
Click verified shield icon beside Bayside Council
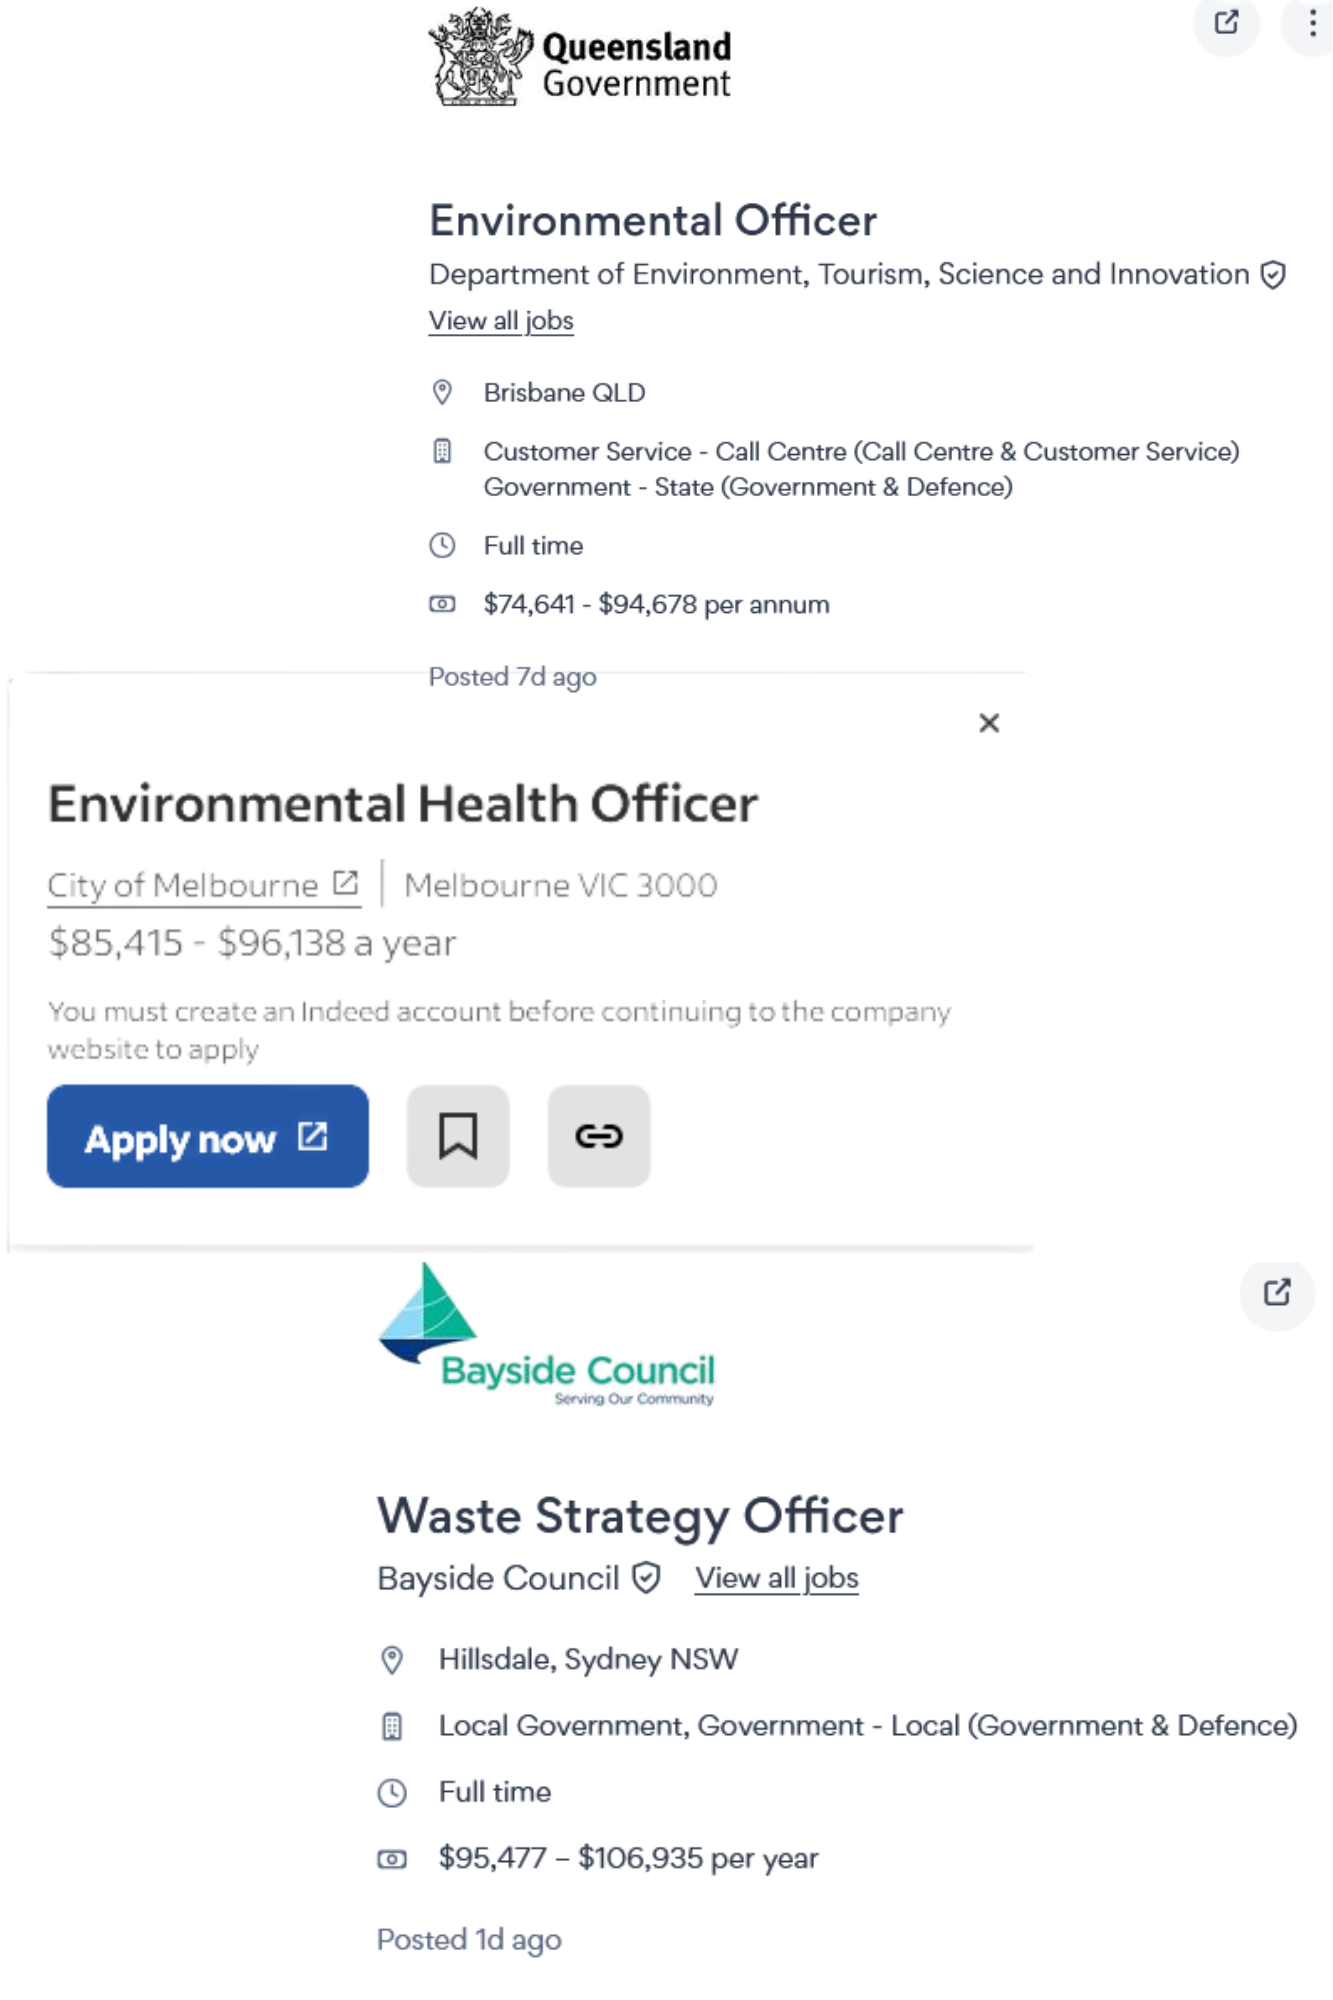[647, 1578]
